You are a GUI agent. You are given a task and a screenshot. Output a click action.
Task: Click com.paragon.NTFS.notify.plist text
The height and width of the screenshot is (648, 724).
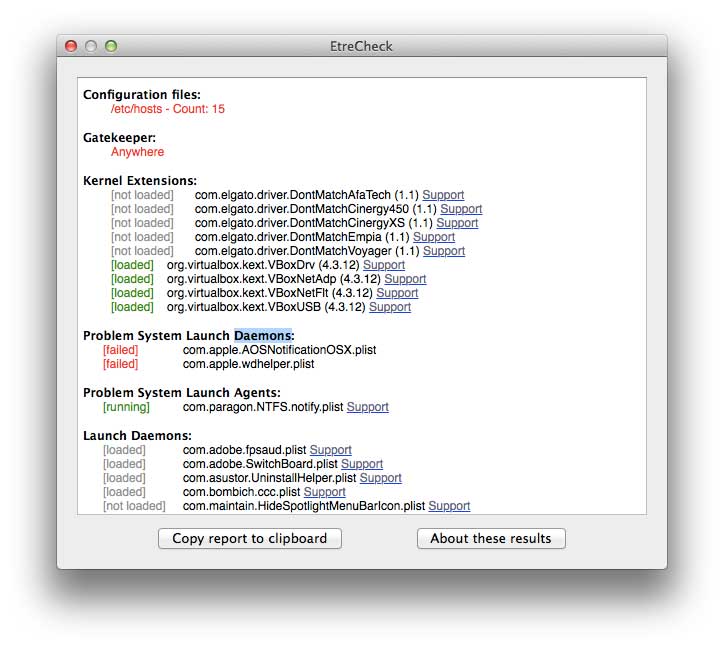(263, 407)
